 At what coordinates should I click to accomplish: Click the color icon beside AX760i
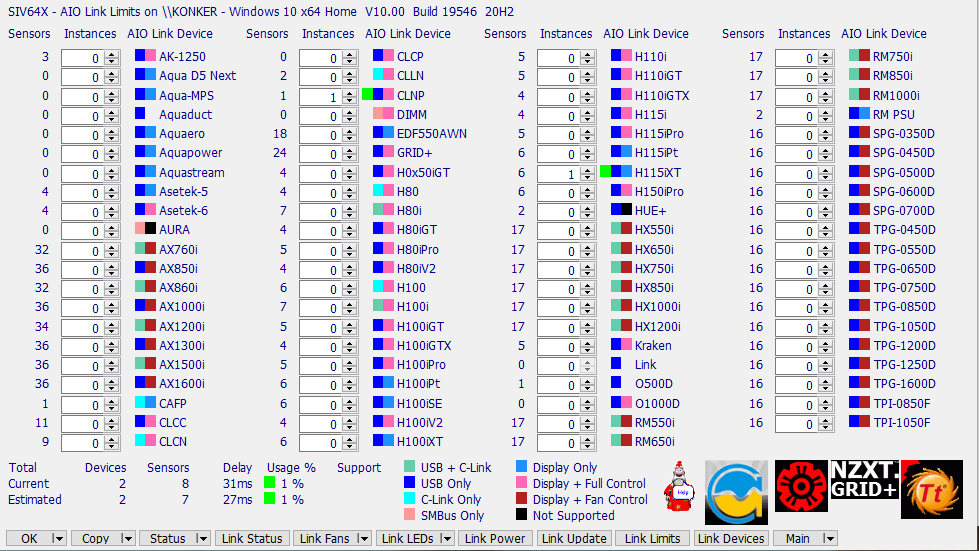145,248
